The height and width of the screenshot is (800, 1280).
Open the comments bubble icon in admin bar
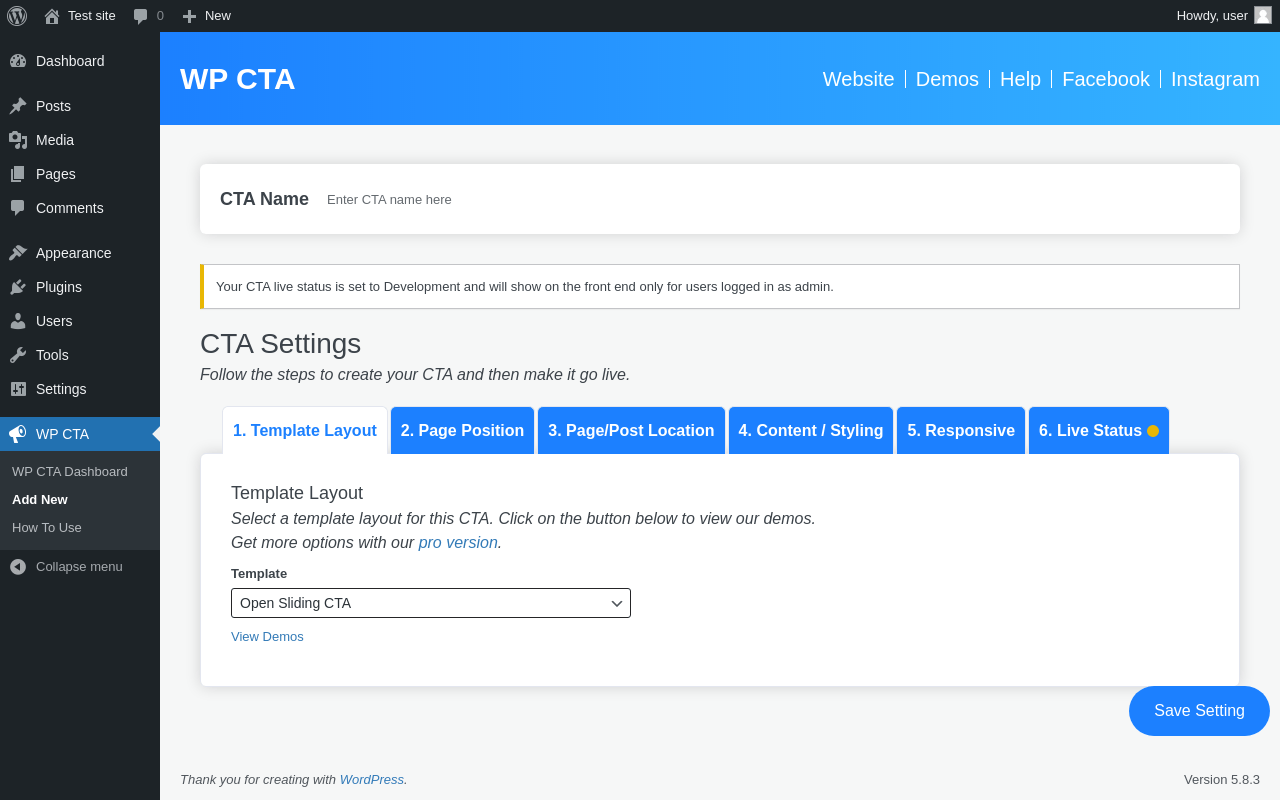[141, 16]
